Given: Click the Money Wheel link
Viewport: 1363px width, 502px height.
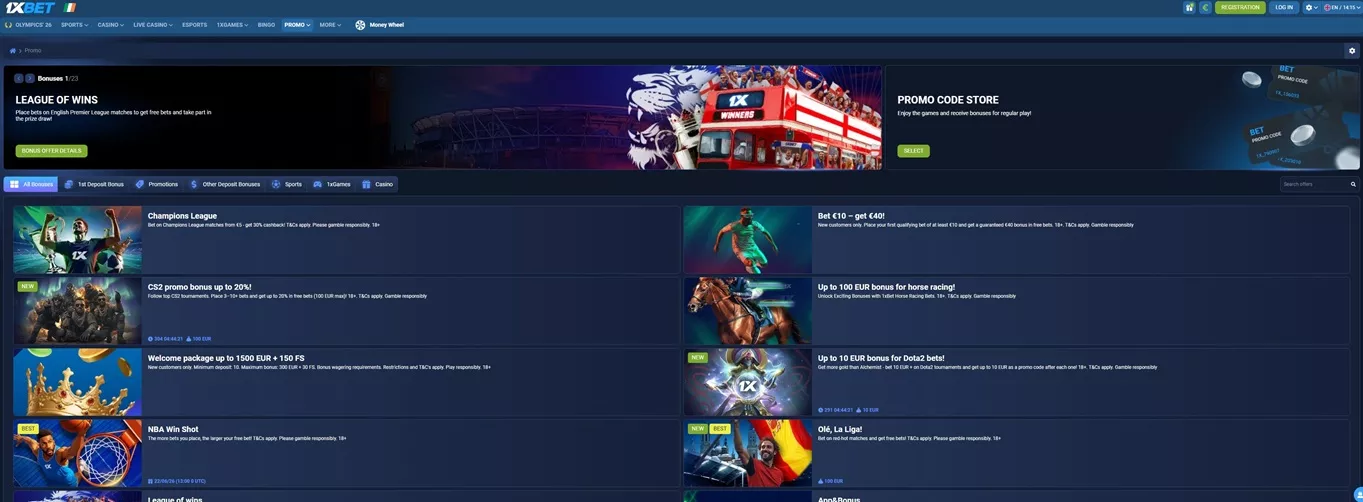Looking at the screenshot, I should [x=386, y=25].
